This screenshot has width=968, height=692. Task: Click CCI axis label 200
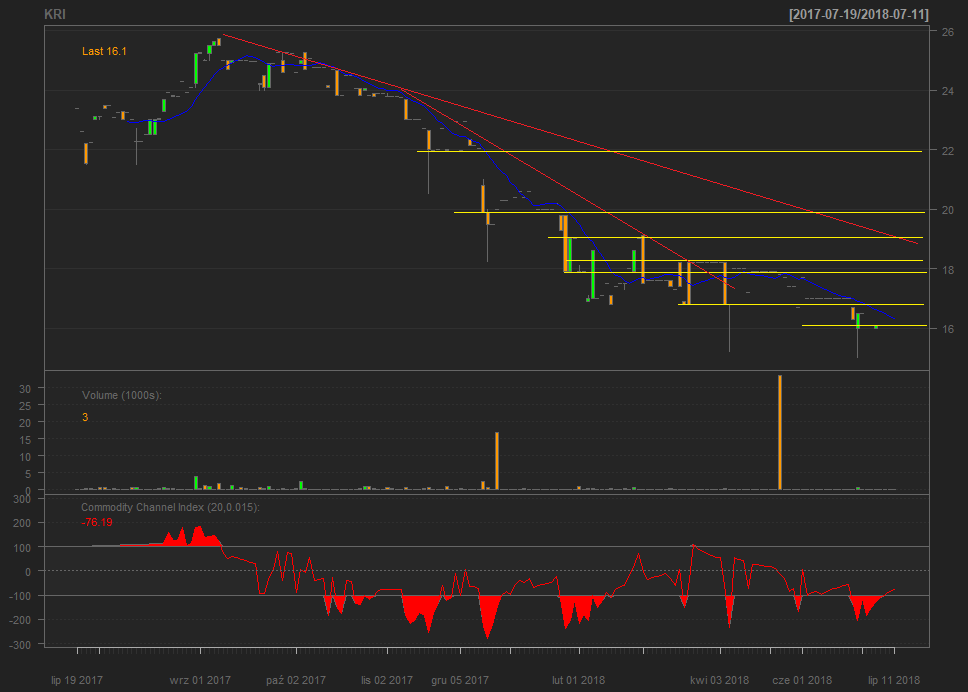(22, 523)
